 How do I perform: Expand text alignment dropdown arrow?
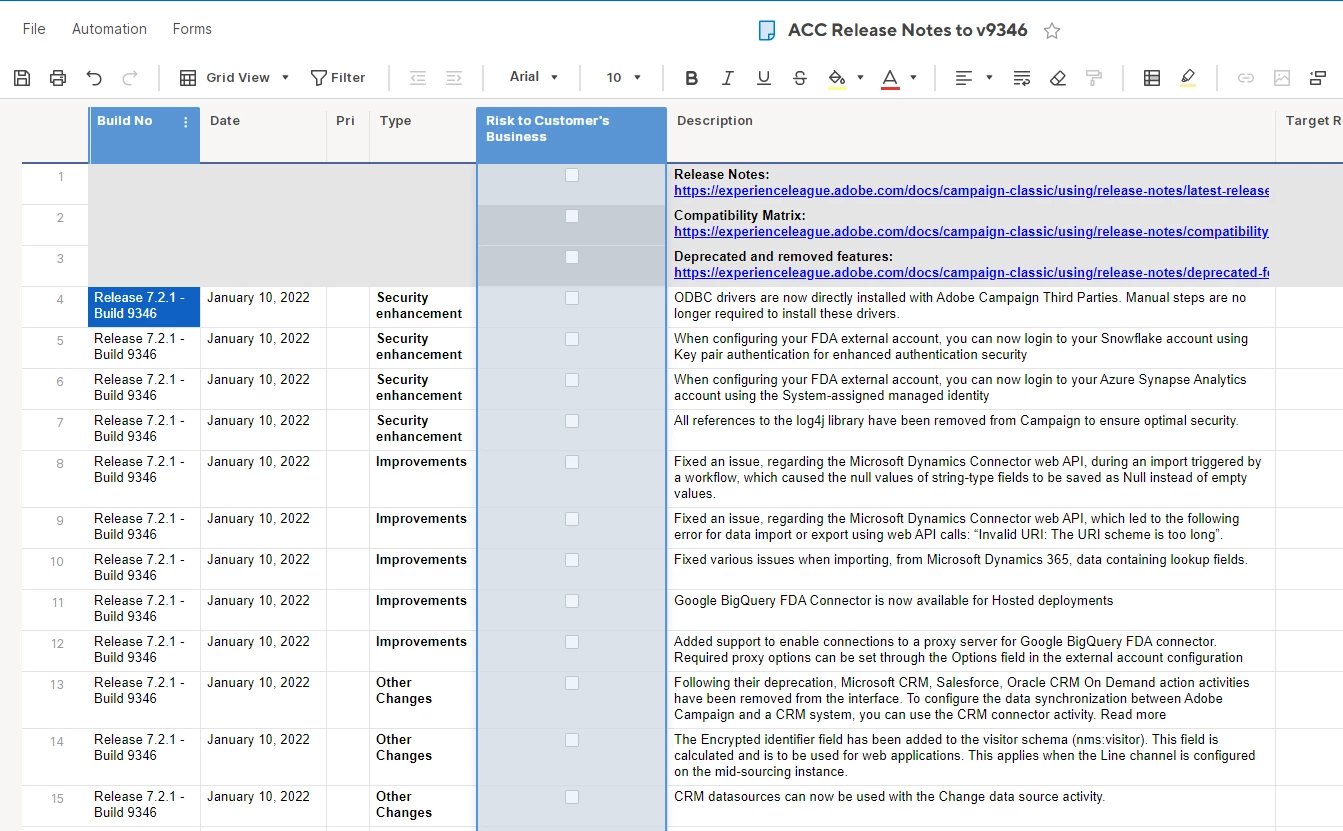[989, 78]
